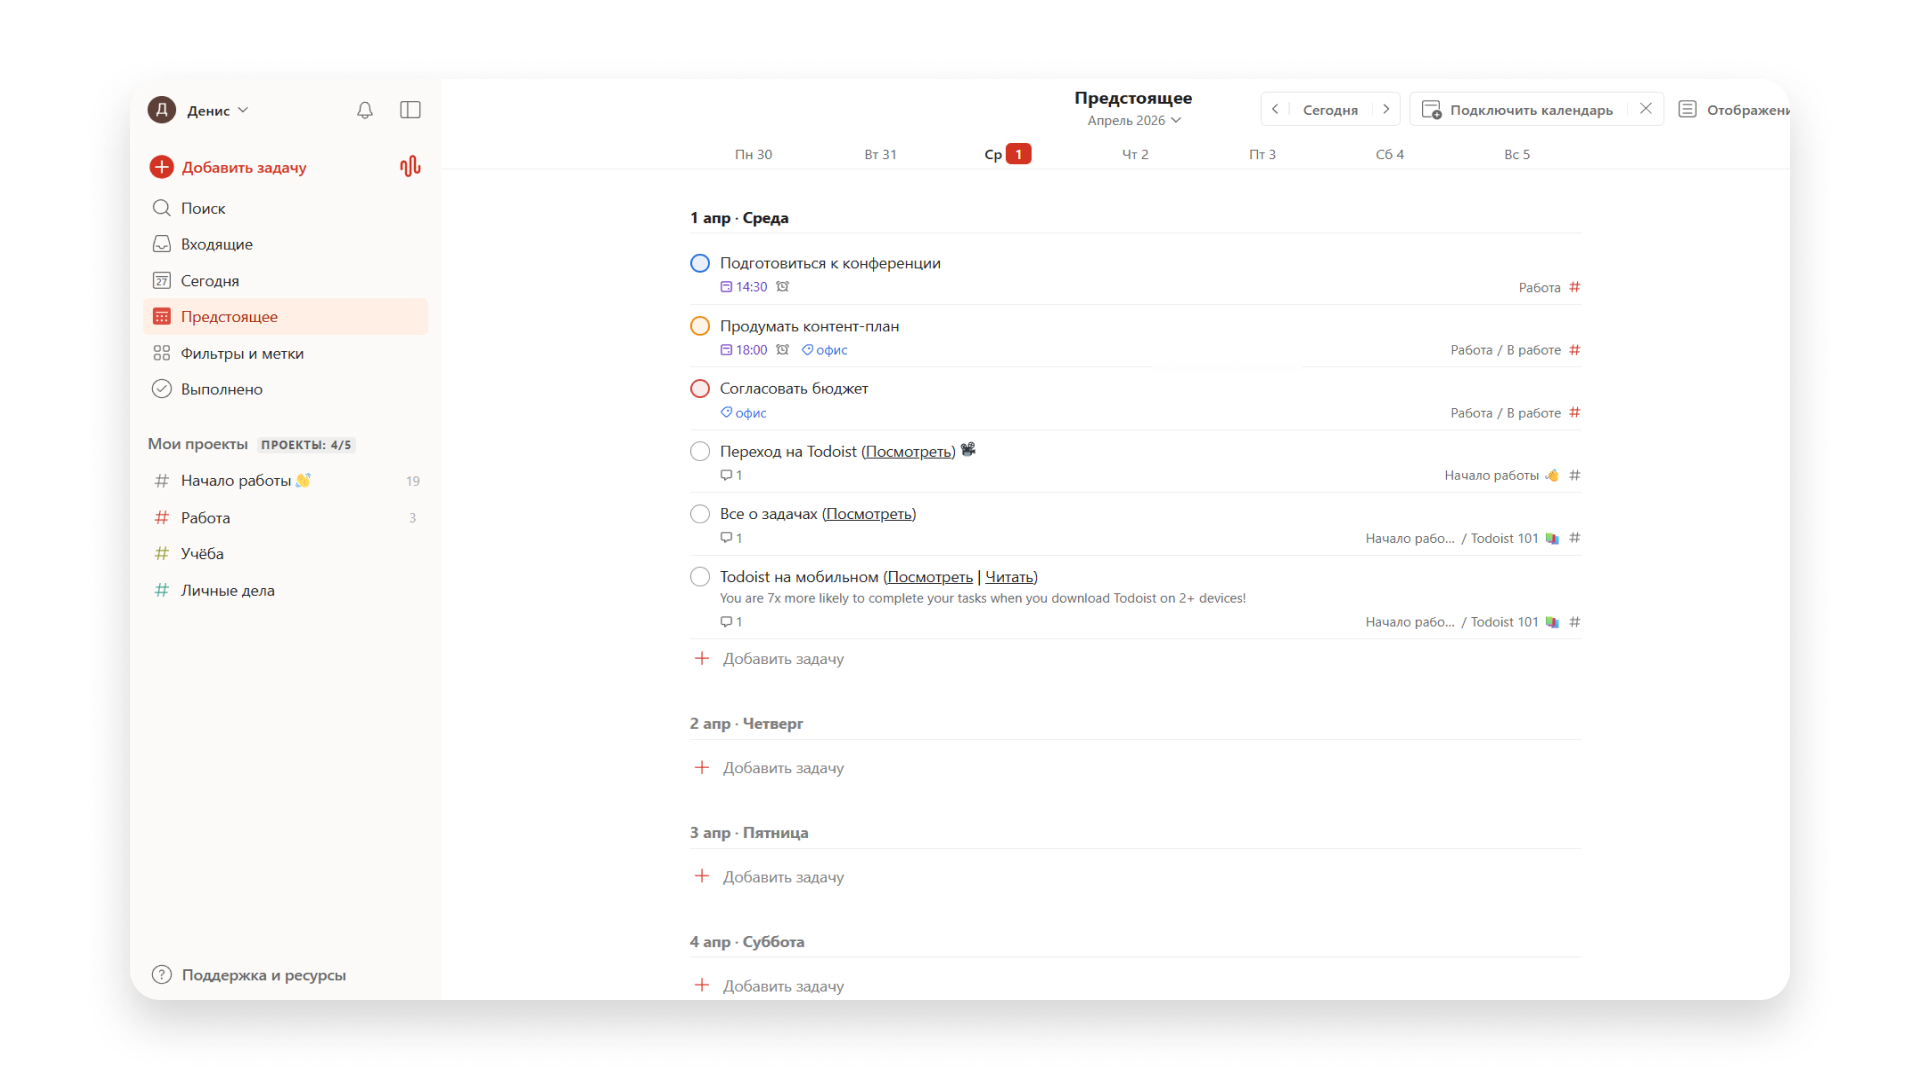Open the Посмотреть link in Все о задачах

(868, 513)
